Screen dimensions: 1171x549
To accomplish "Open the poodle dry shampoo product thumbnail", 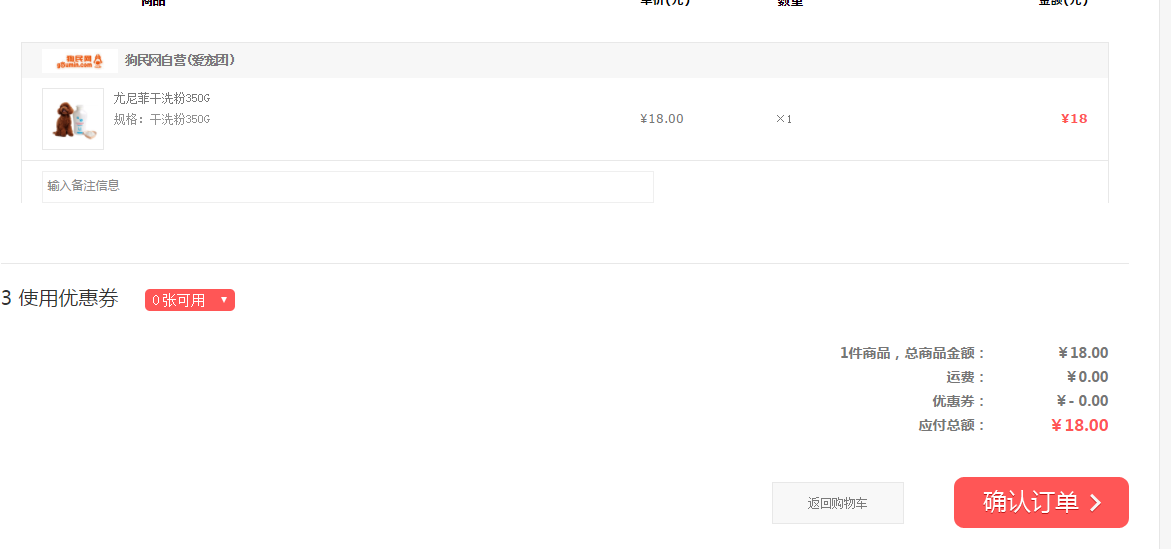I will (73, 119).
